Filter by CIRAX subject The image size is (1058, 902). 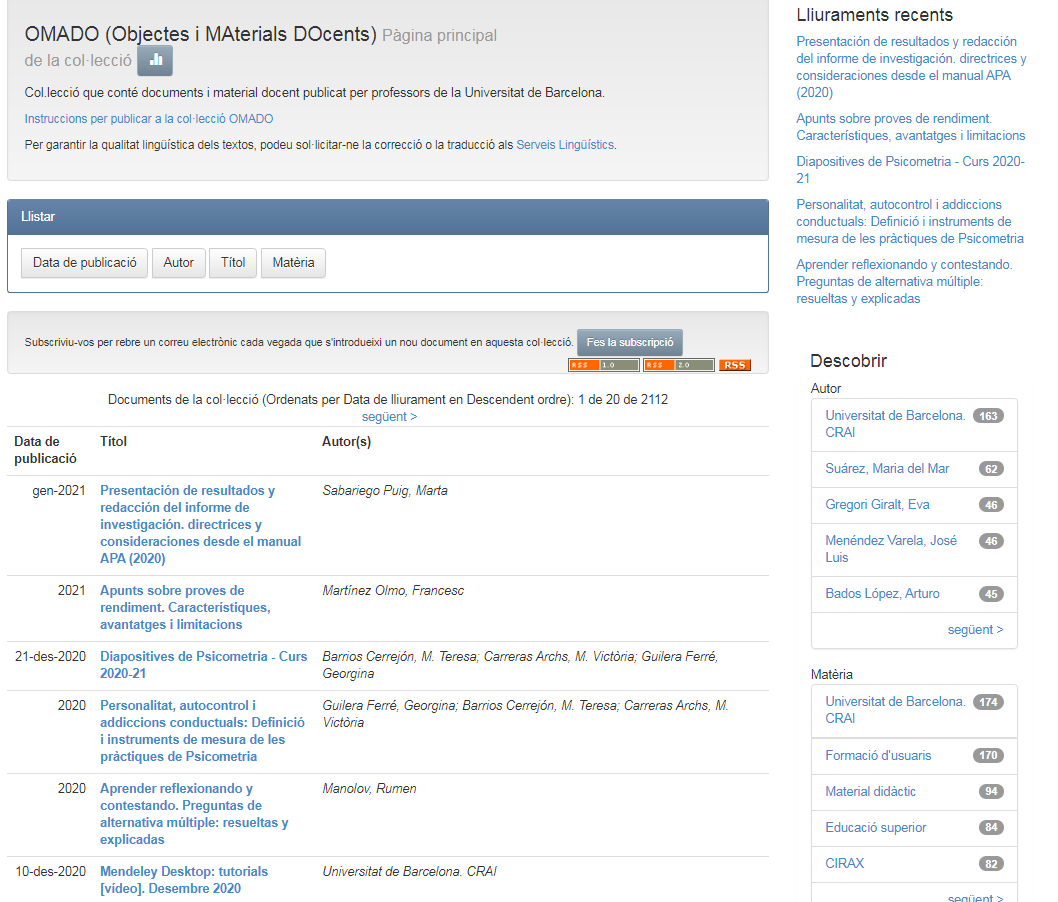[845, 864]
